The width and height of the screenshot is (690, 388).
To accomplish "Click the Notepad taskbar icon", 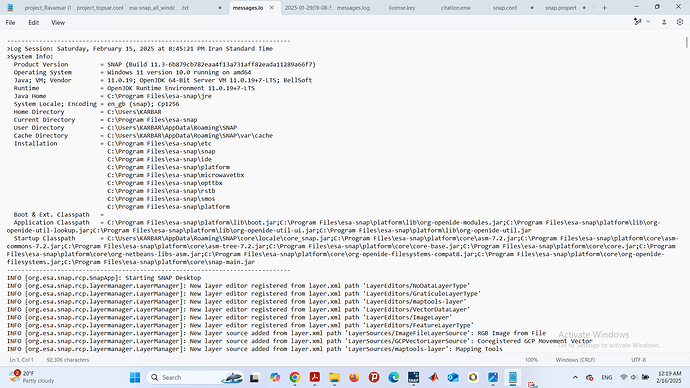I will pyautogui.click(x=513, y=377).
